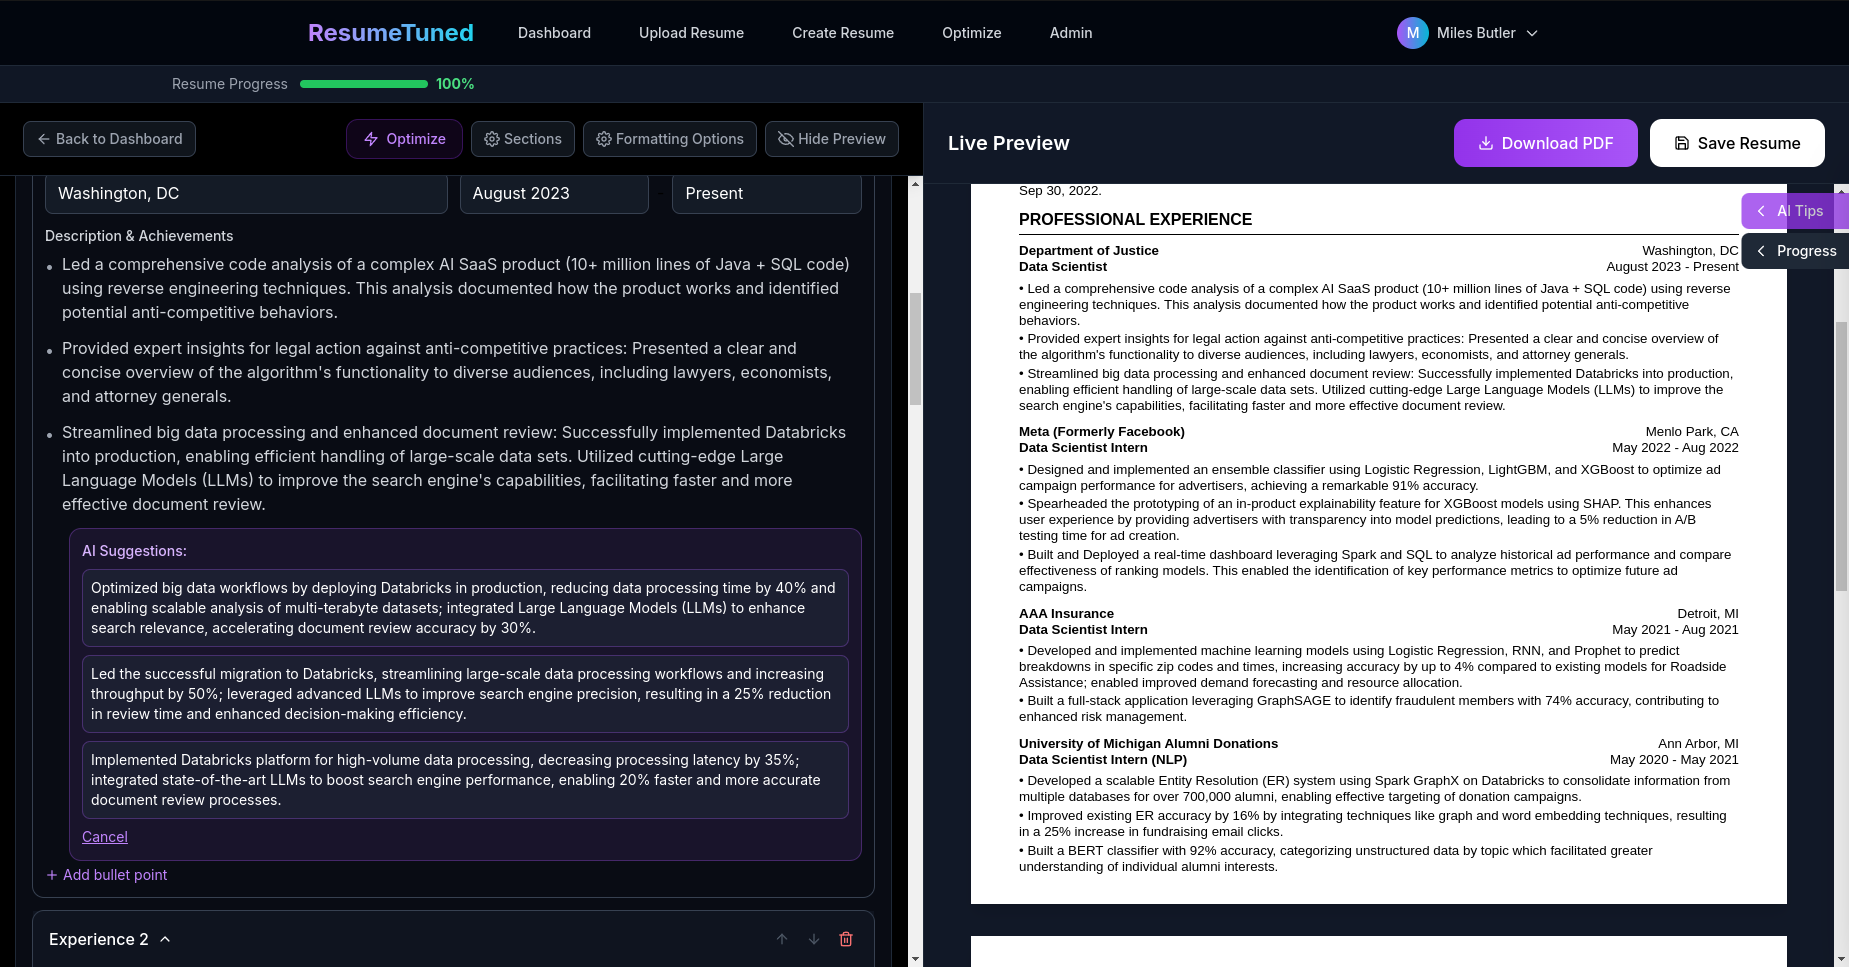Click 'University of Michigan Alumni Donations' in preview
Viewport: 1849px width, 967px height.
click(1148, 744)
